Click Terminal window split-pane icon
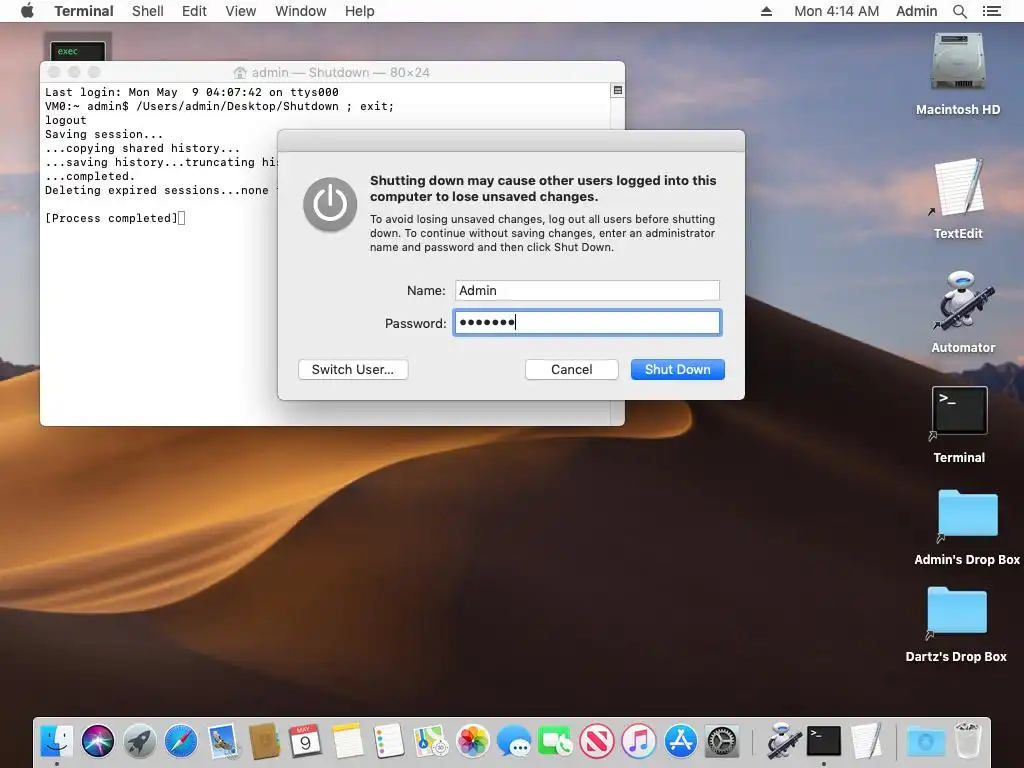Viewport: 1024px width, 768px height. [617, 90]
